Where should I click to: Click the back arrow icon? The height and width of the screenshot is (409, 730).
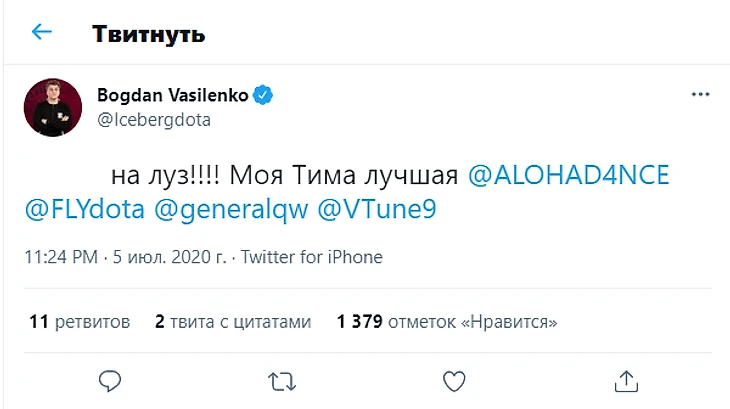tap(41, 33)
